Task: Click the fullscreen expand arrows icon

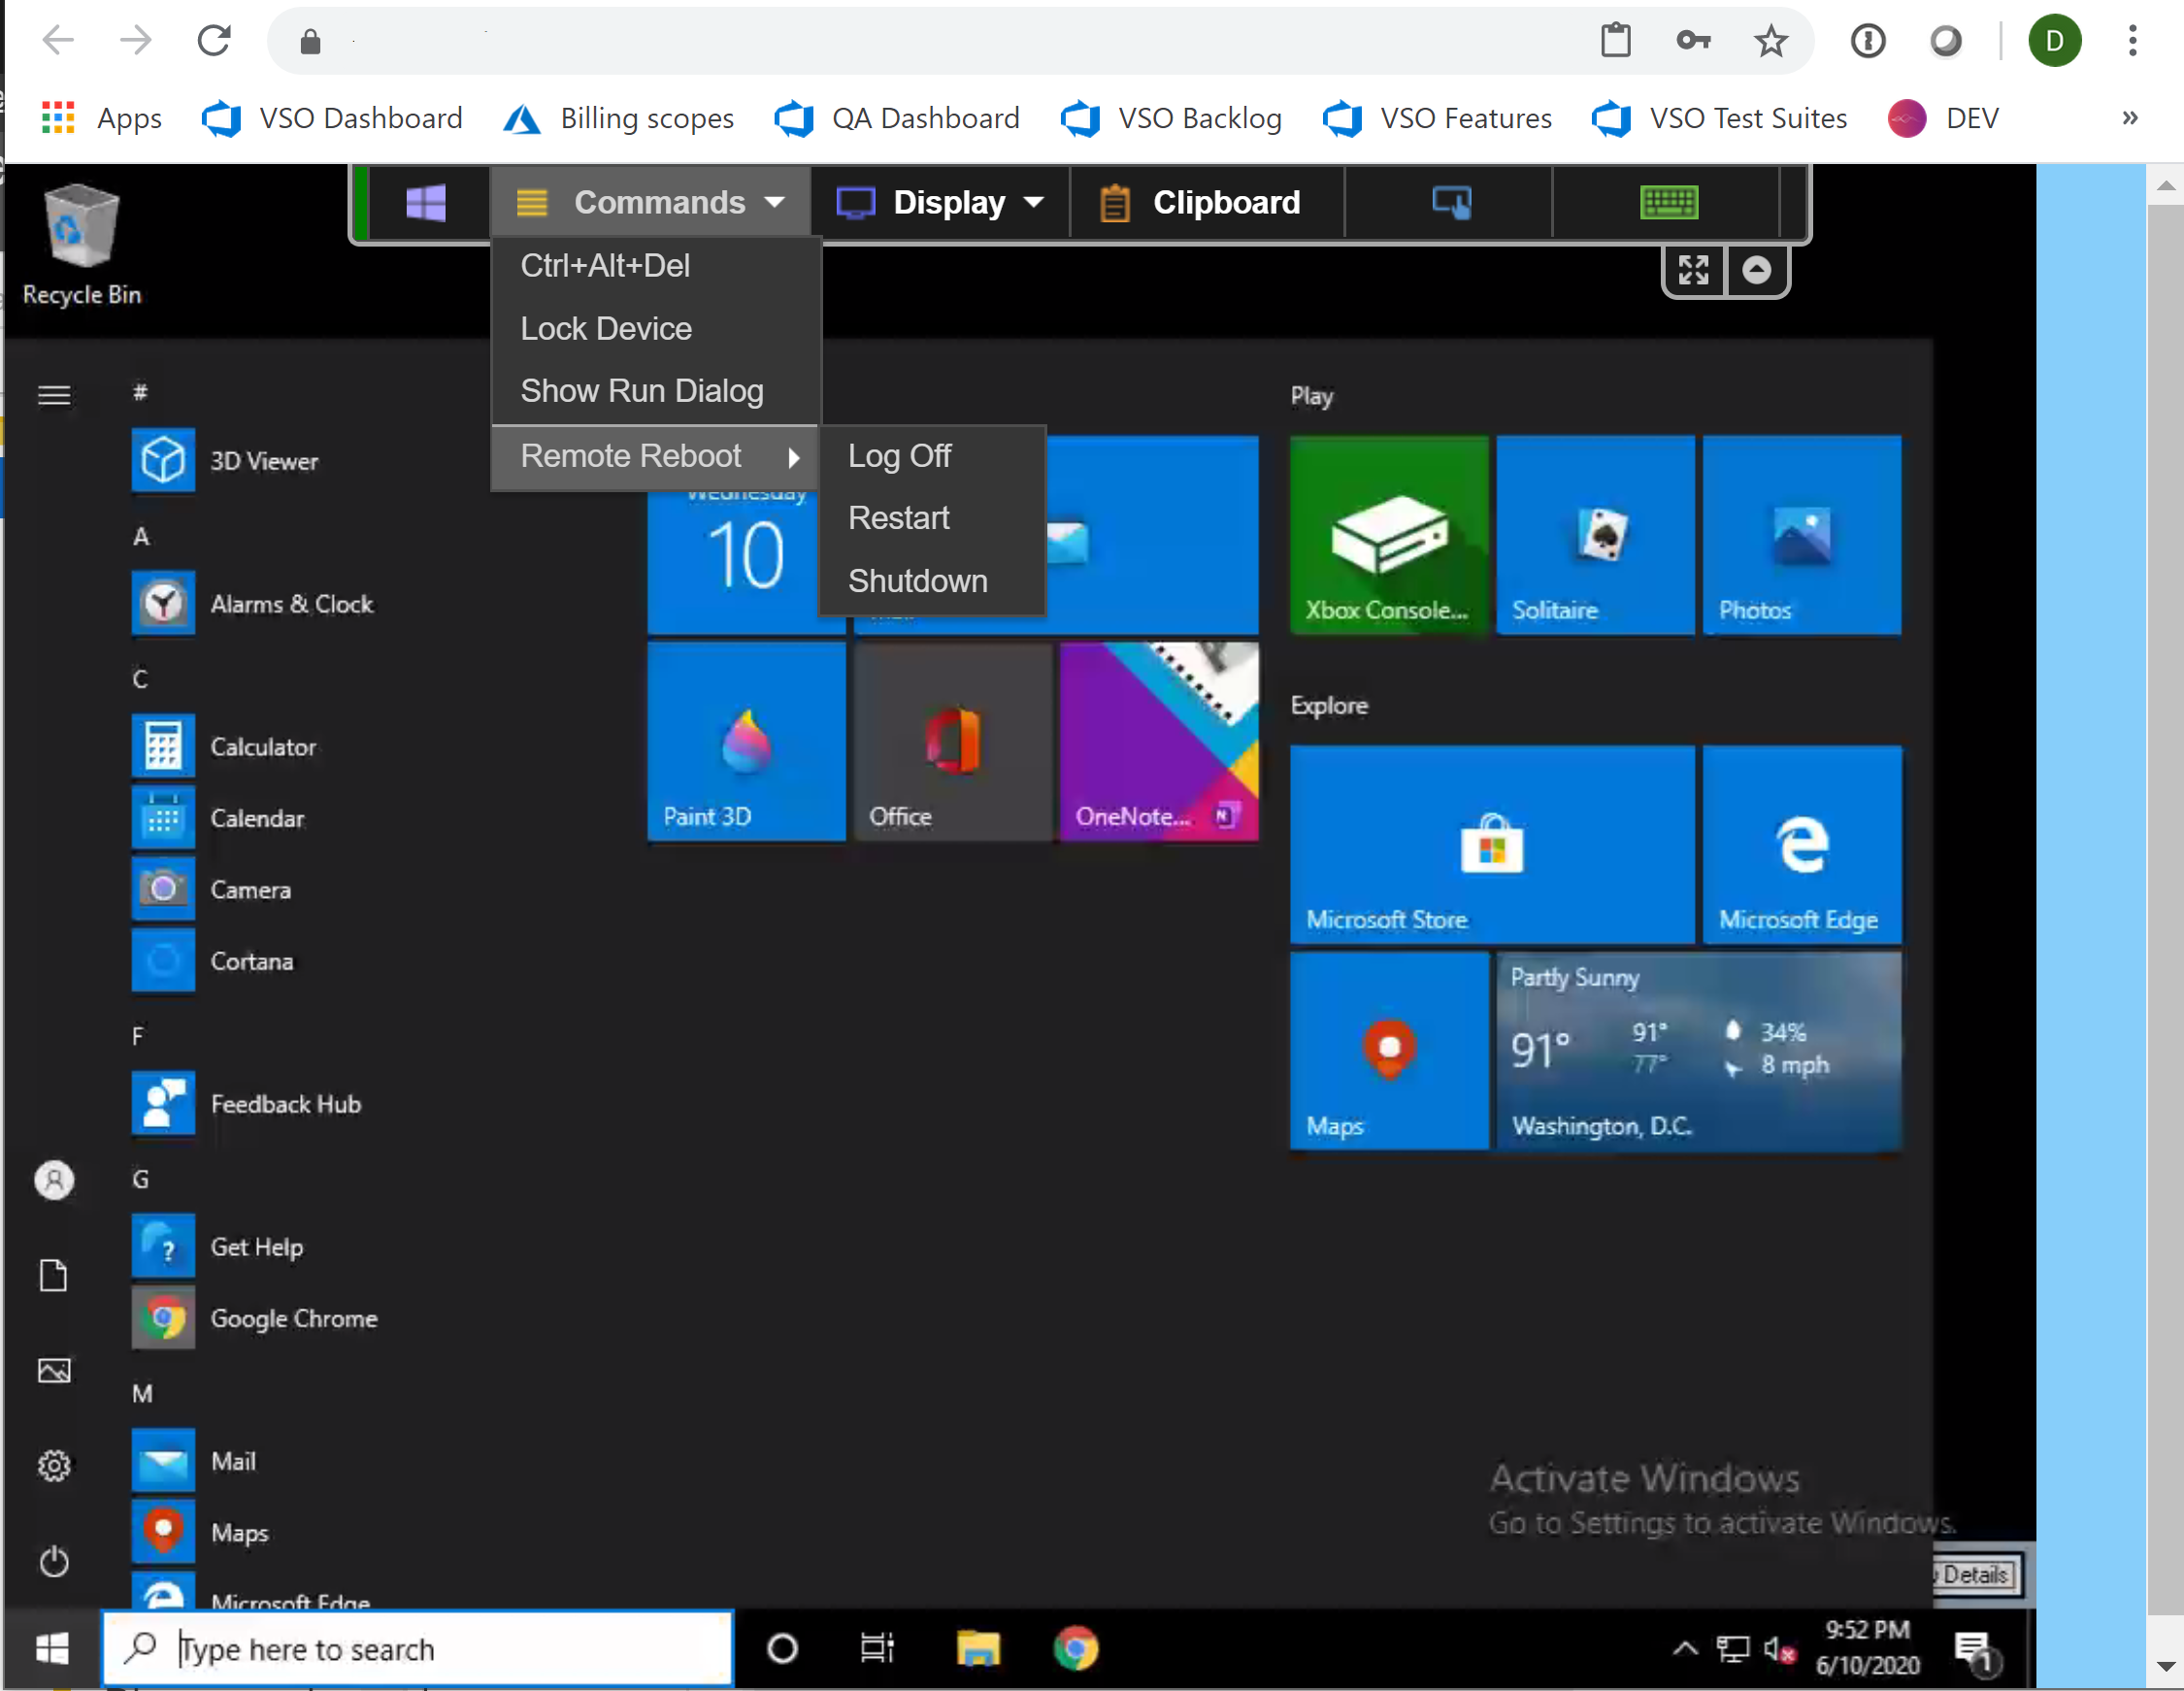Action: pyautogui.click(x=1692, y=270)
